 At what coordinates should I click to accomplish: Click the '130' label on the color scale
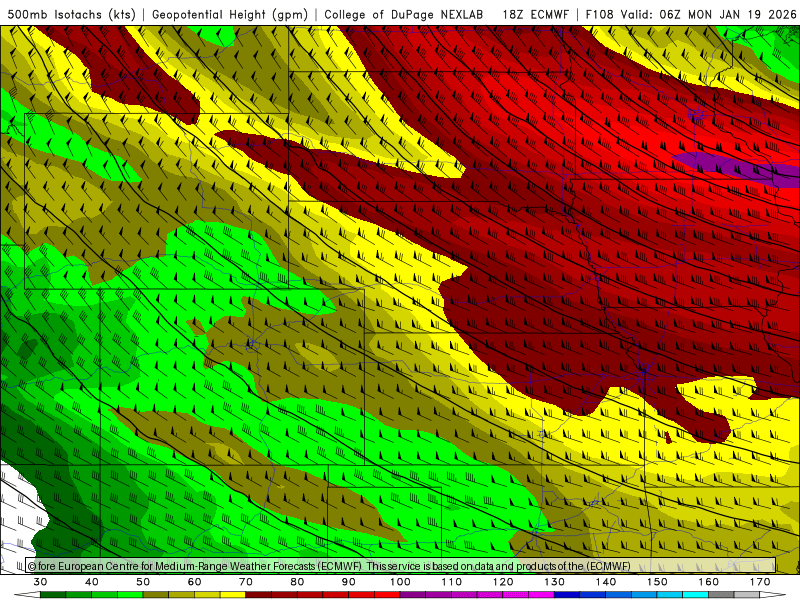pyautogui.click(x=554, y=582)
